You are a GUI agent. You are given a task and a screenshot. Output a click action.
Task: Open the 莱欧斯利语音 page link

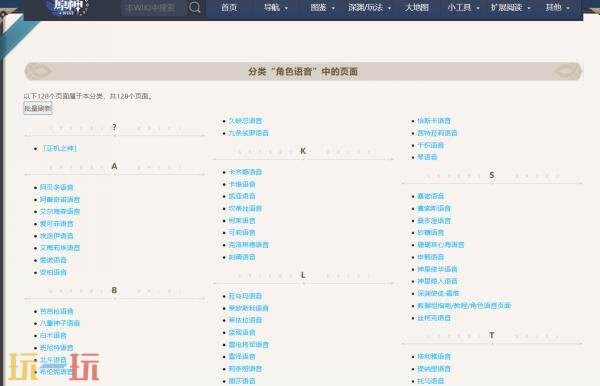[x=248, y=308]
